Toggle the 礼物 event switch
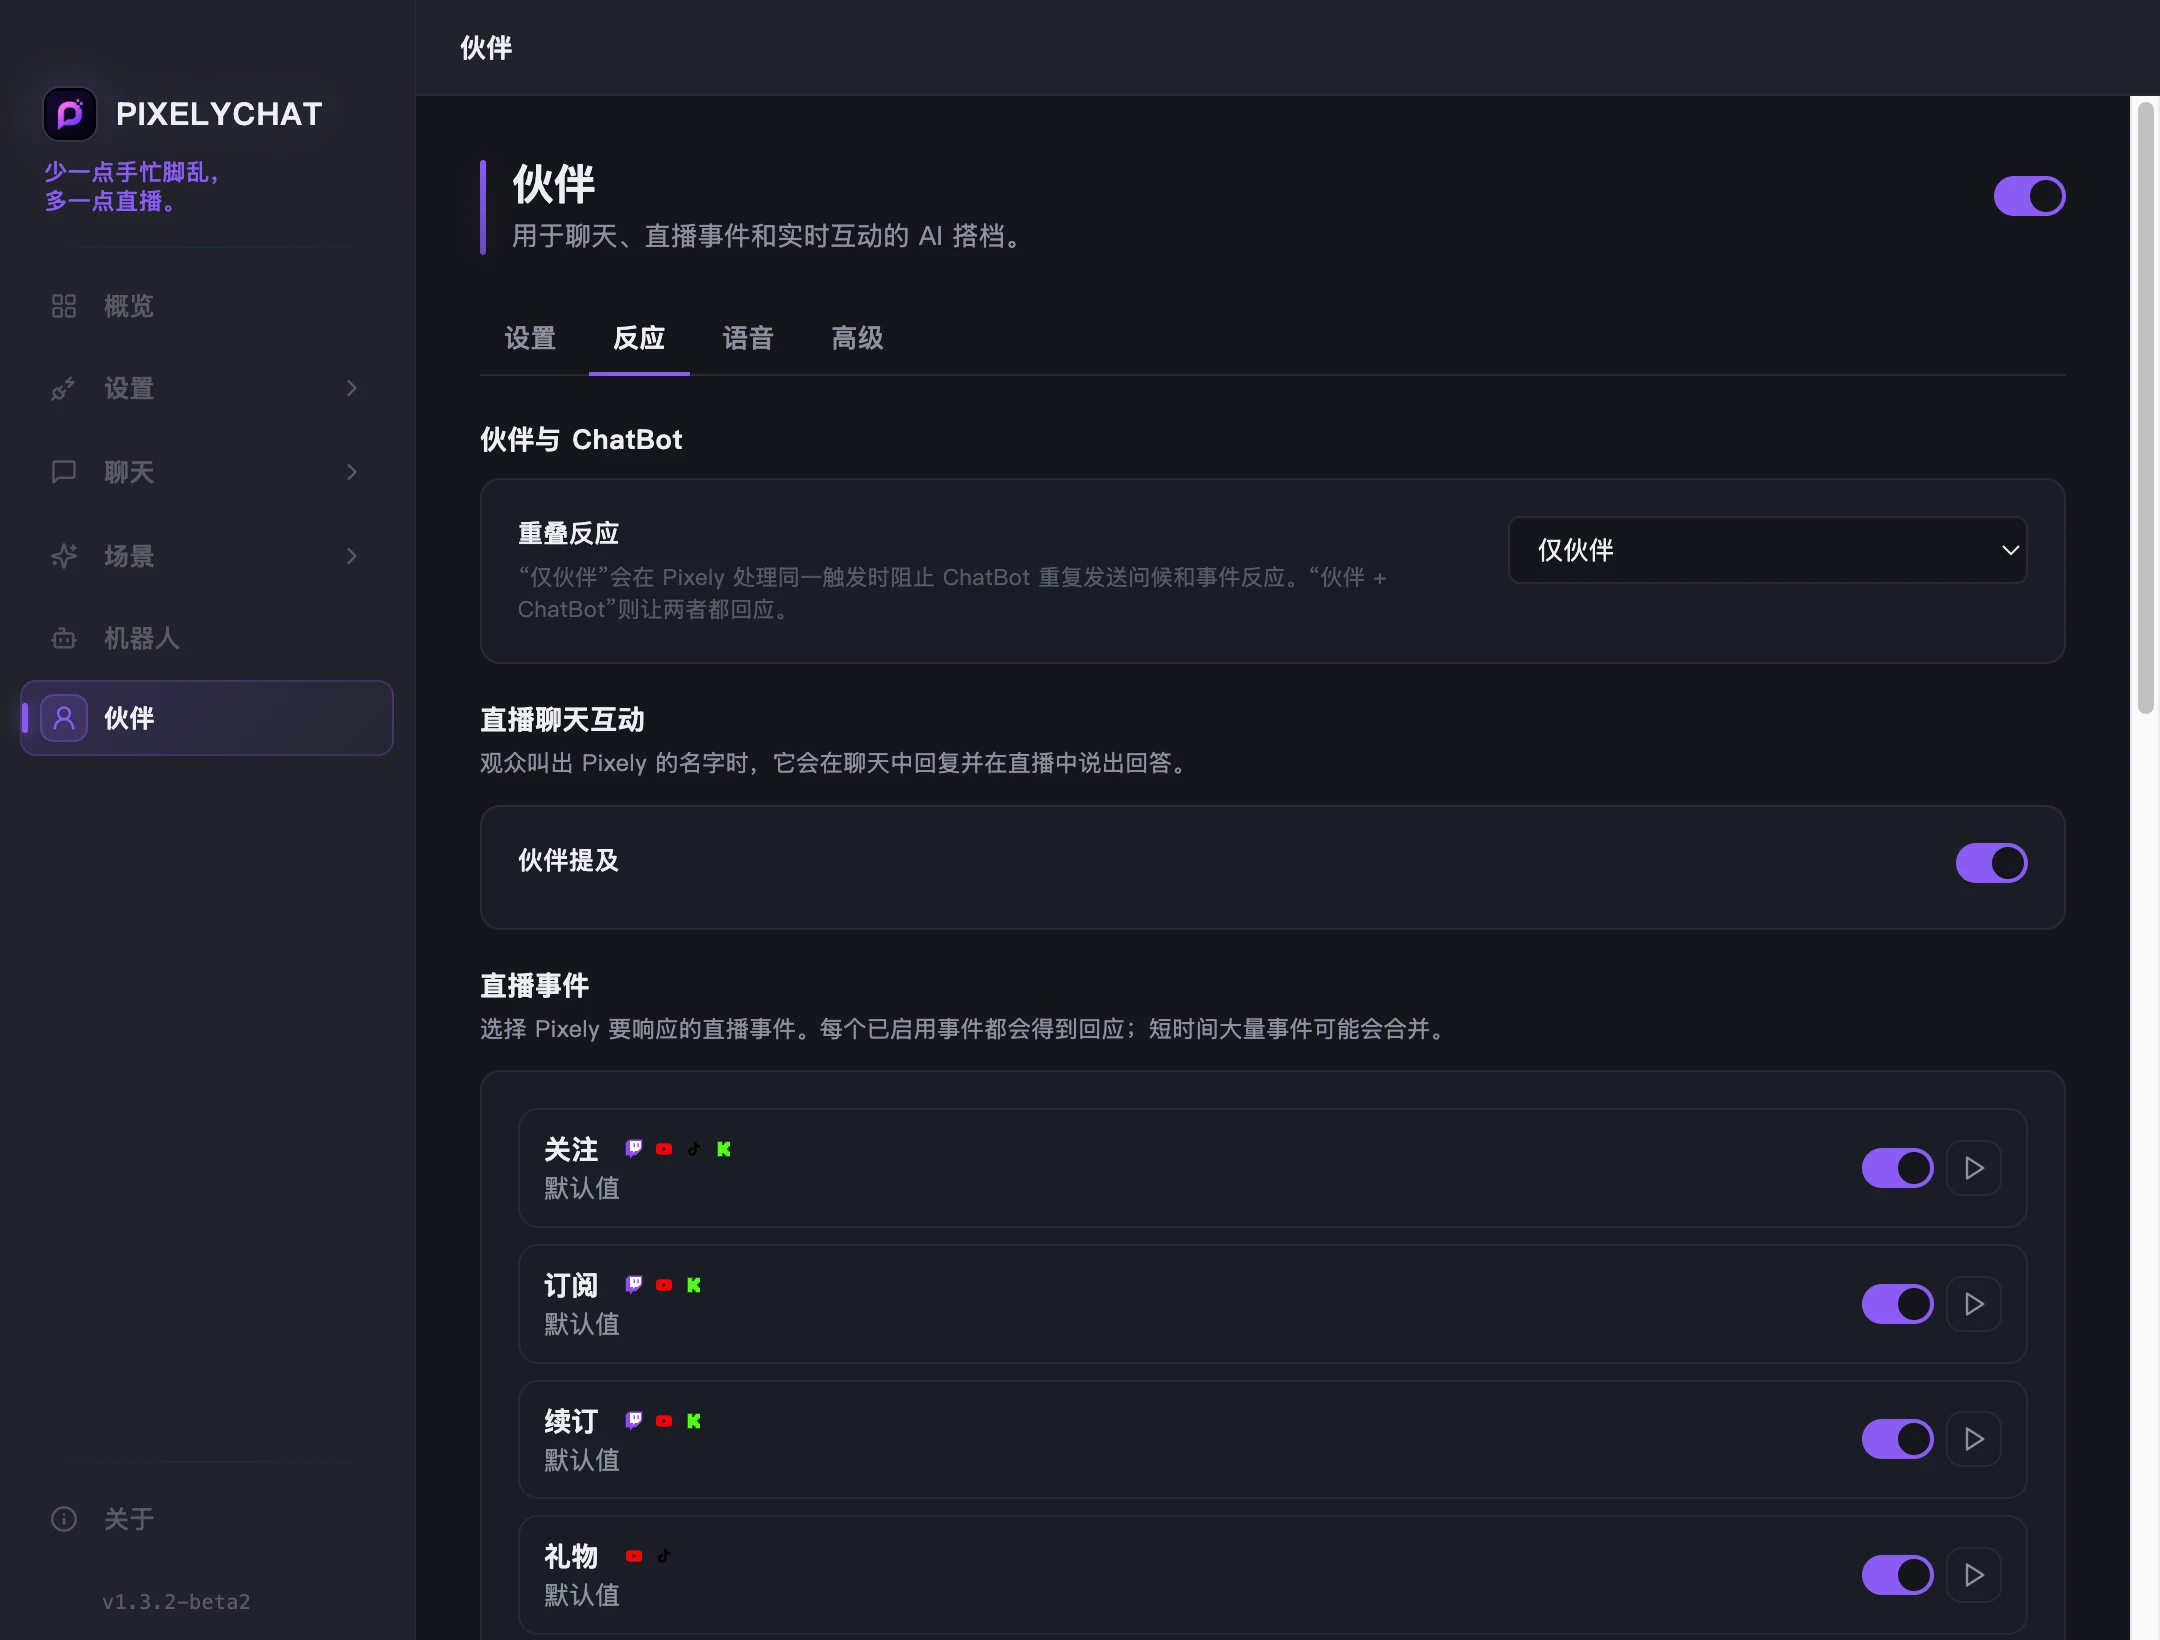 click(x=1897, y=1575)
